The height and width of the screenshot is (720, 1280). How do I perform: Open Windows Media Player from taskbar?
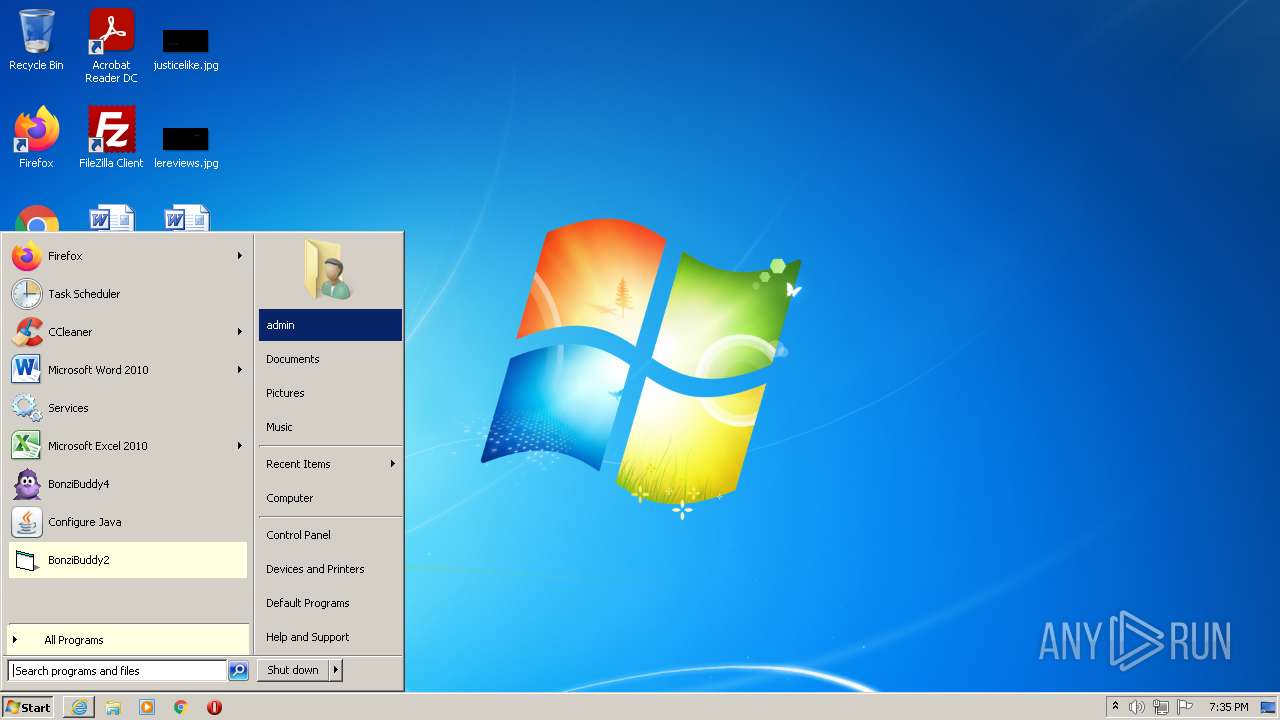click(147, 707)
